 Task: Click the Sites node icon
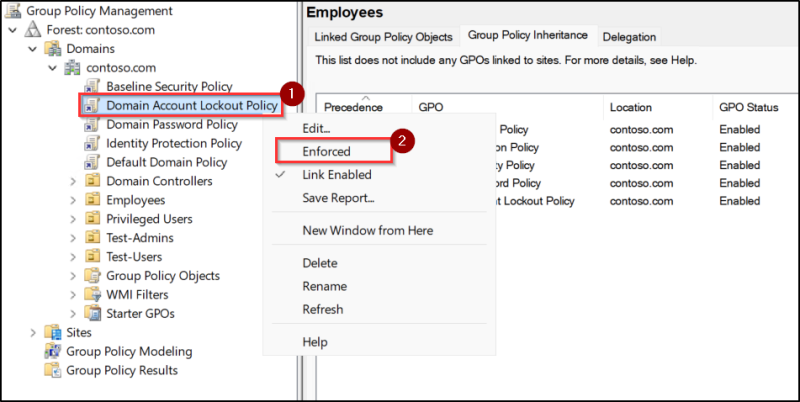(x=53, y=333)
